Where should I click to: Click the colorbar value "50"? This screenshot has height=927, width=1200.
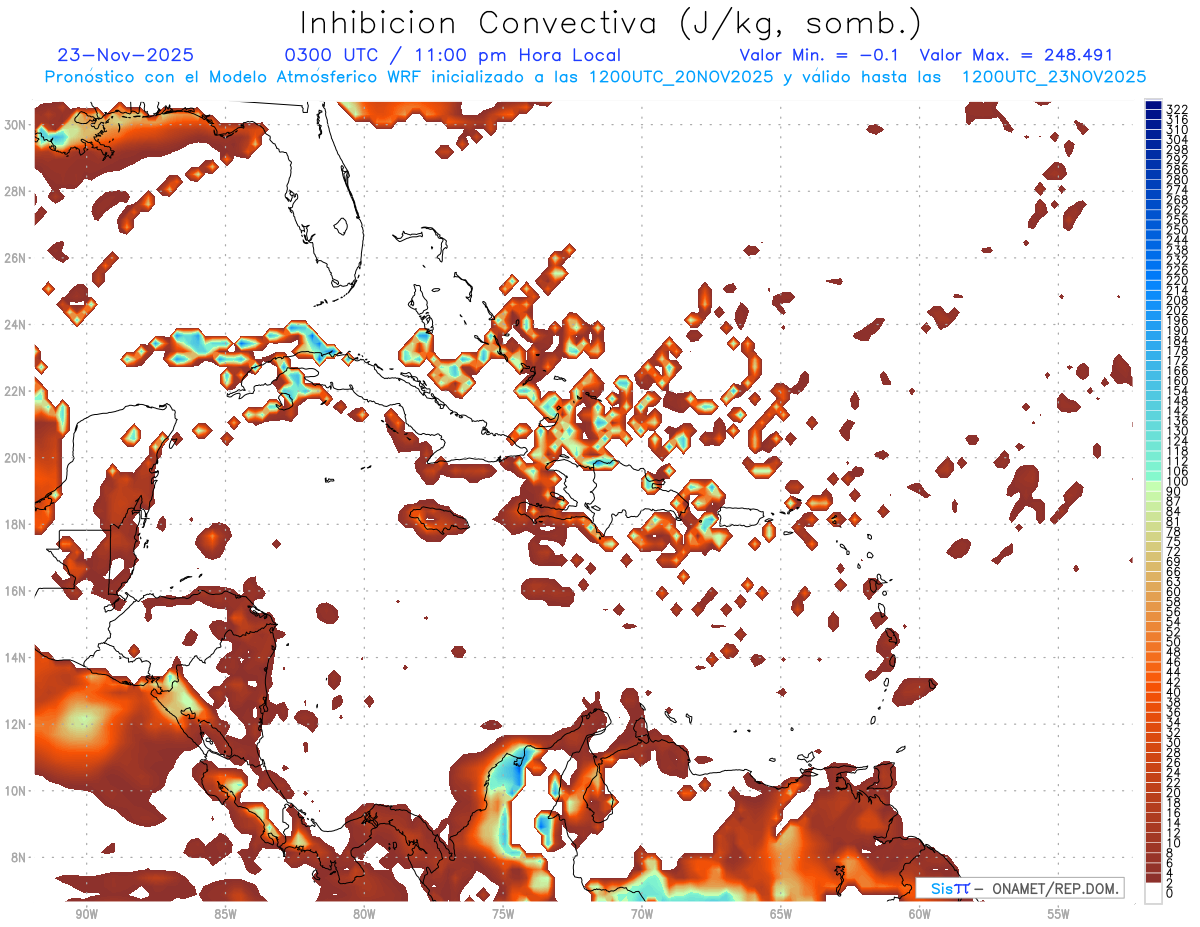coord(1174,642)
